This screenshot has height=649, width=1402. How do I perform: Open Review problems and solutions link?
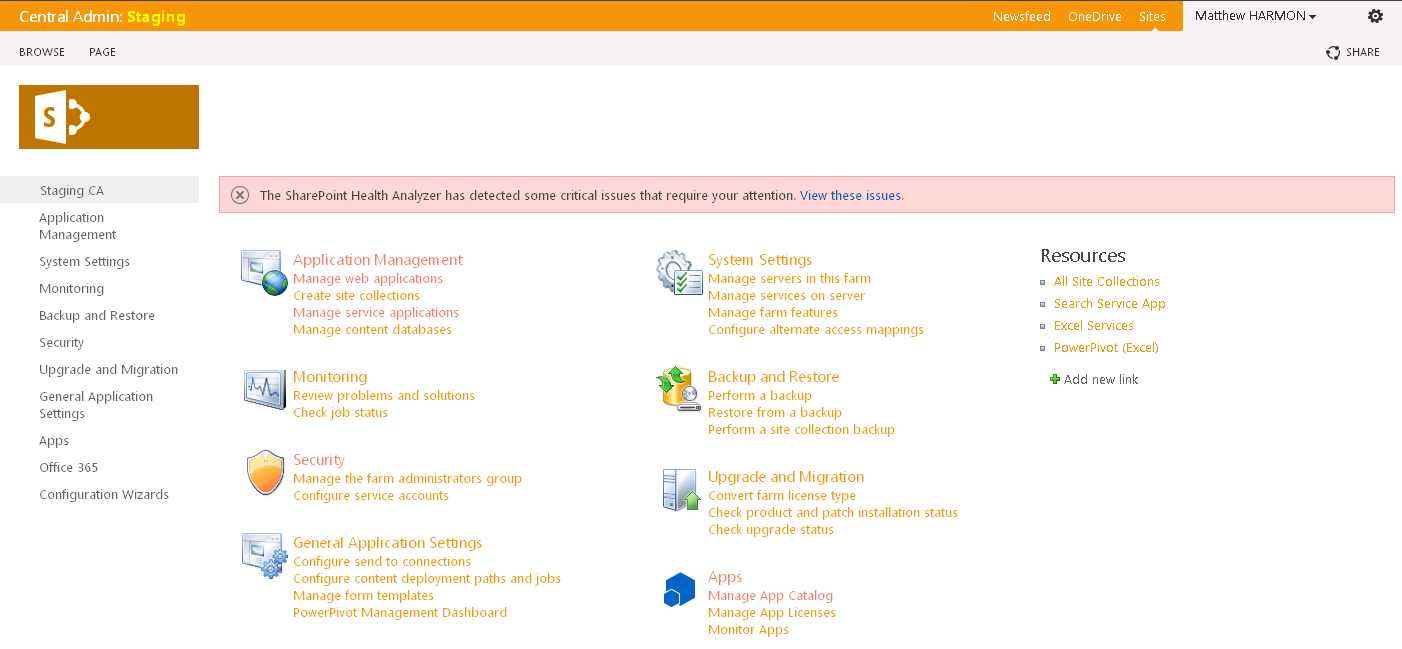point(384,396)
